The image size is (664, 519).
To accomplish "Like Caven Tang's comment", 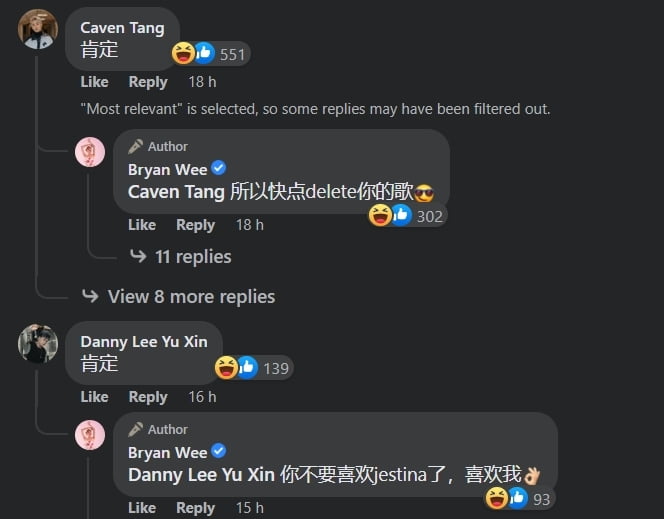I will (x=94, y=82).
